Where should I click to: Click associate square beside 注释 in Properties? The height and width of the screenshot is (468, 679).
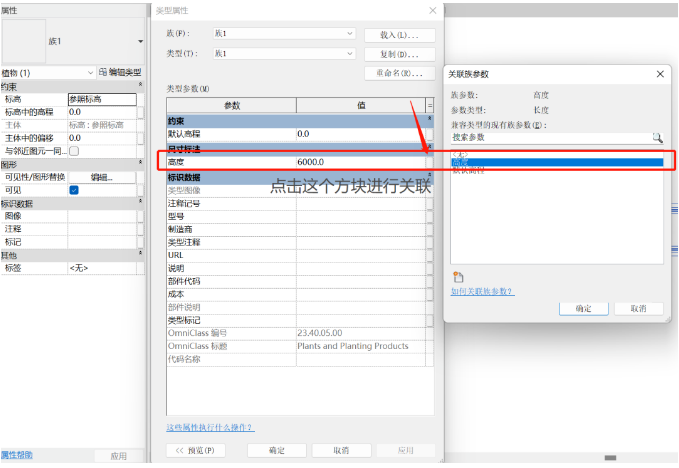click(x=140, y=229)
